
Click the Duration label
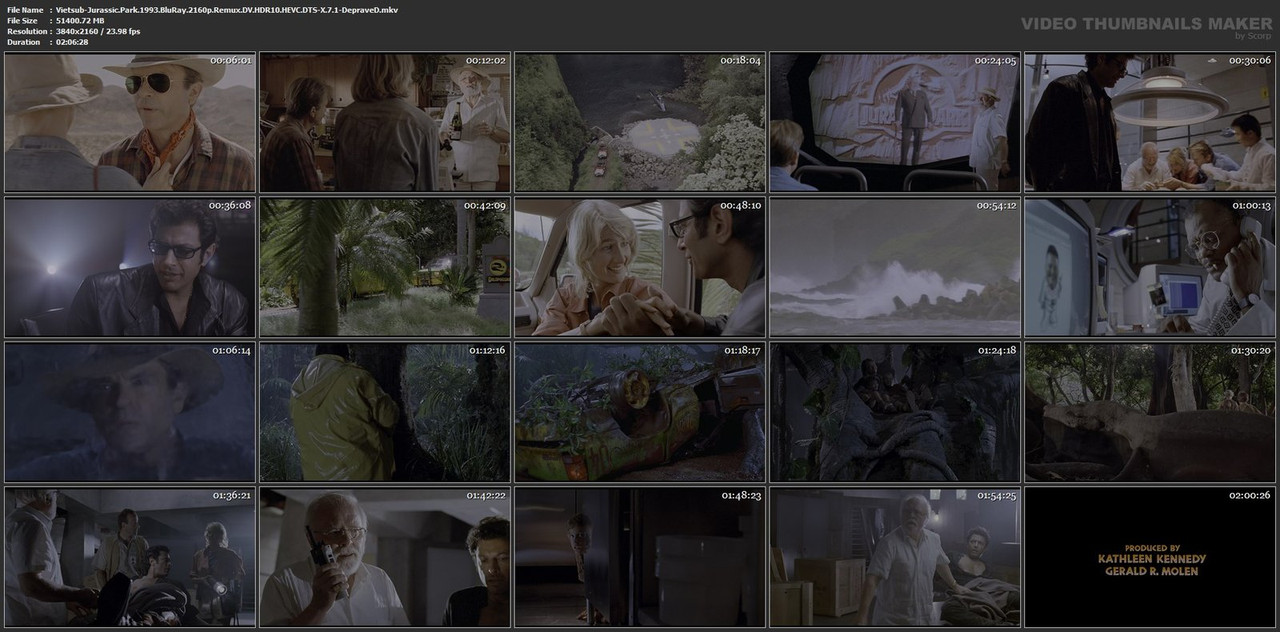tap(23, 42)
